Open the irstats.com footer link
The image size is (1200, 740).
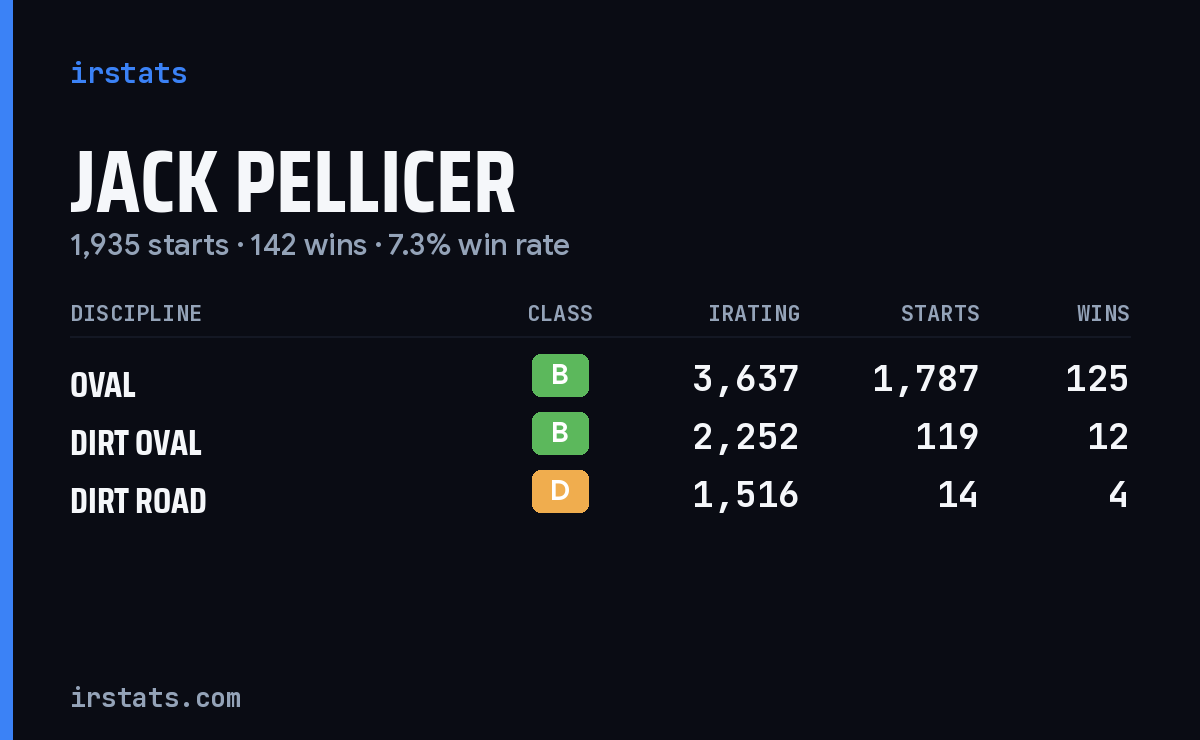155,697
